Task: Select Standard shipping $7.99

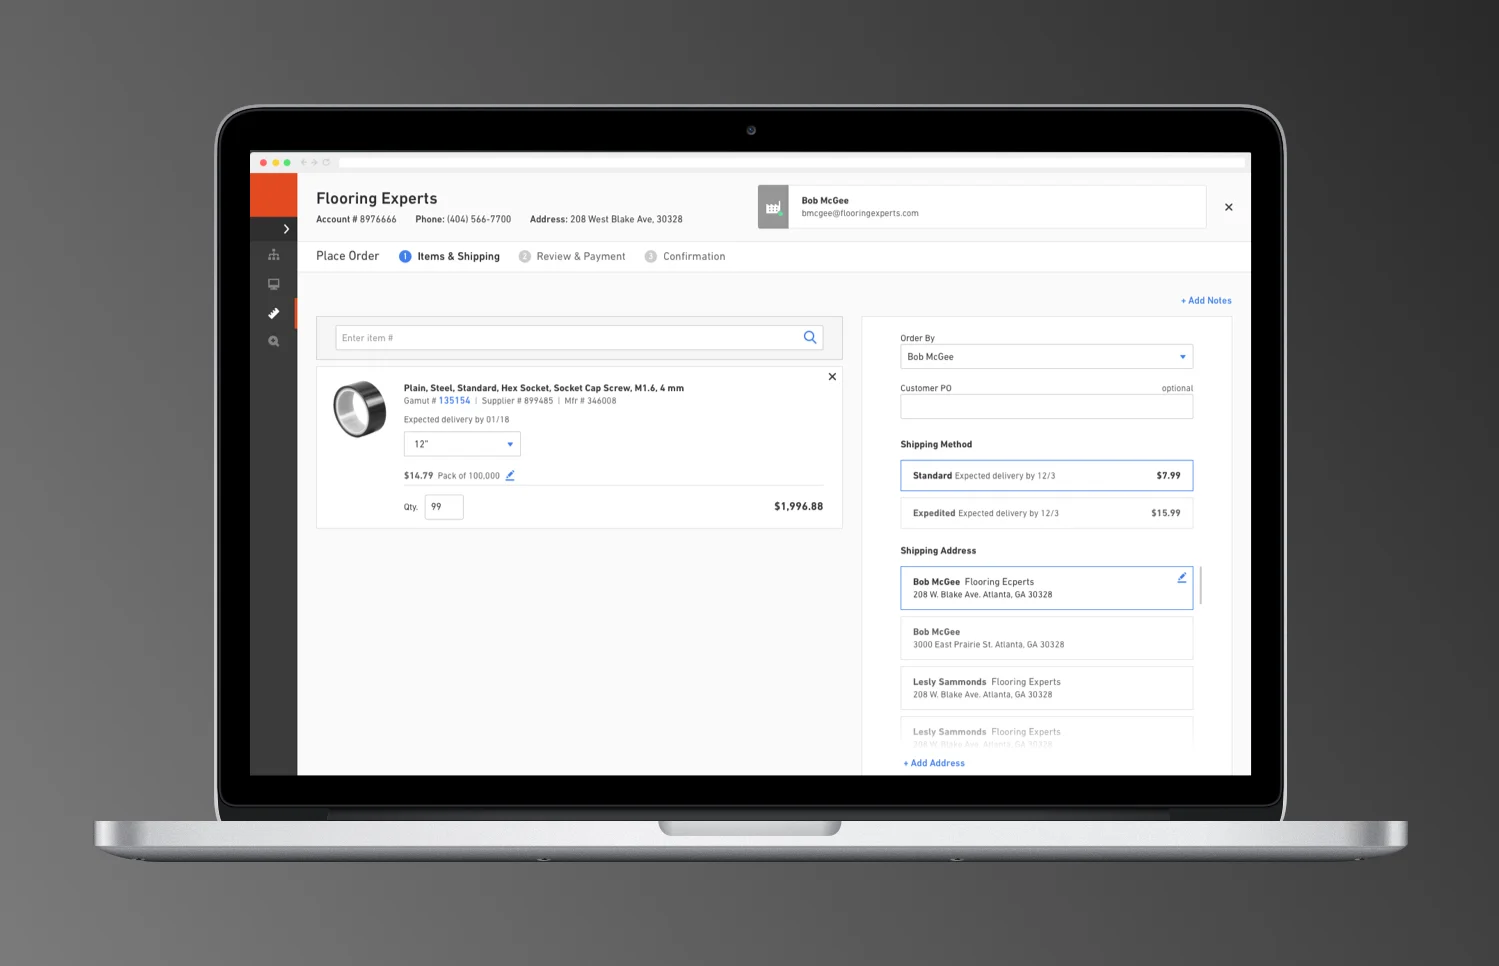Action: (1046, 476)
